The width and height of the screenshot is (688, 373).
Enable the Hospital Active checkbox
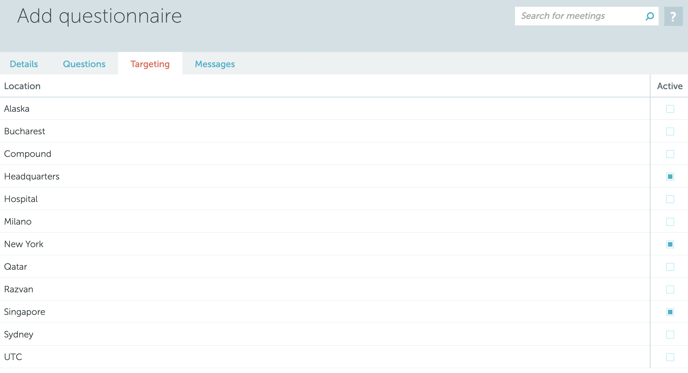point(670,199)
